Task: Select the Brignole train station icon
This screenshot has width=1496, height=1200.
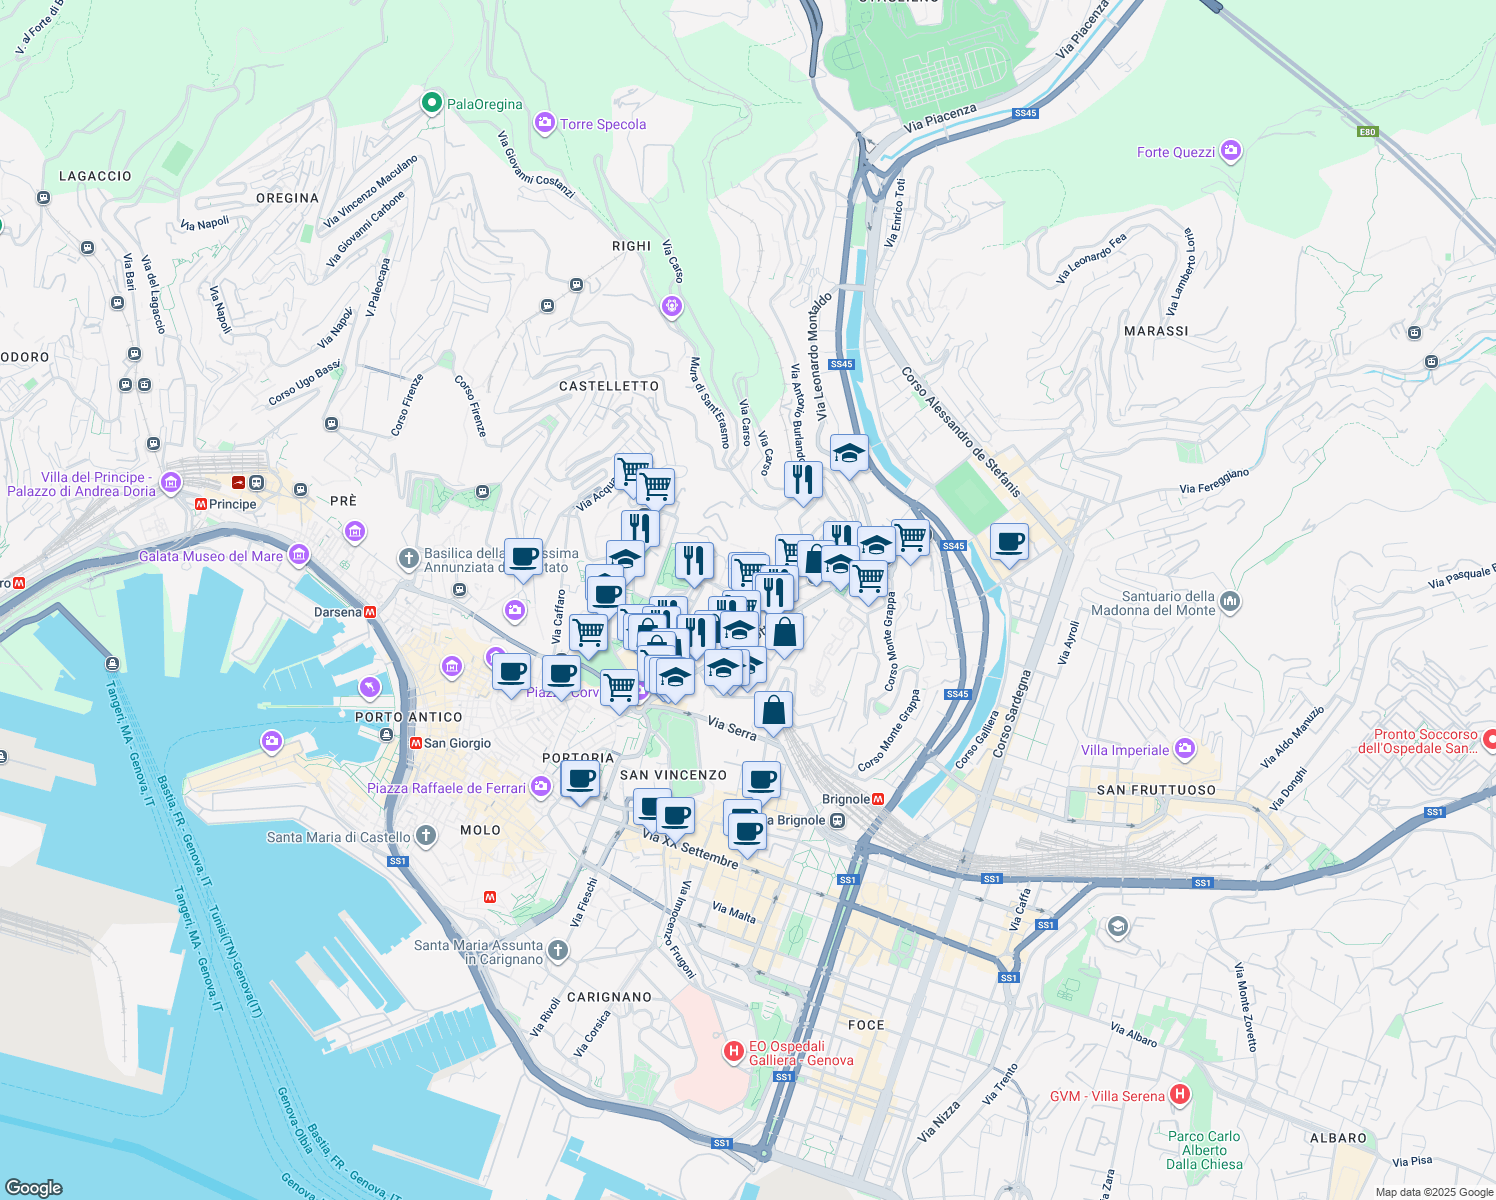Action: click(x=838, y=821)
